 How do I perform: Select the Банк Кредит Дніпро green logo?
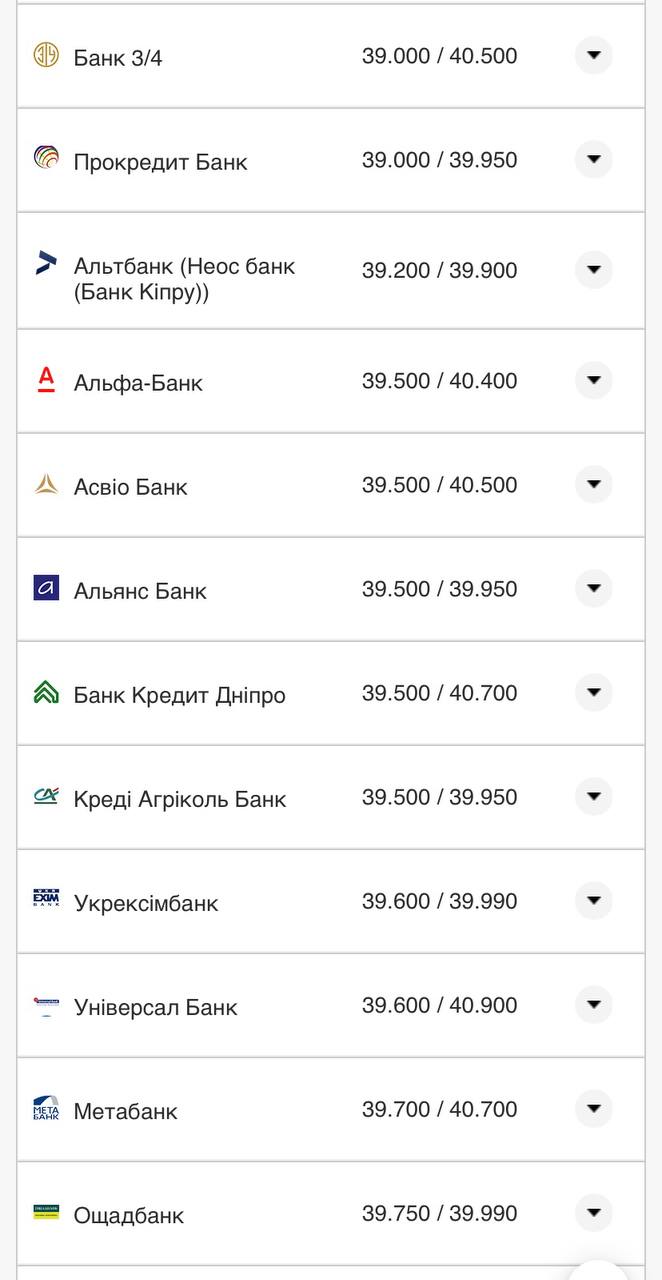click(44, 693)
